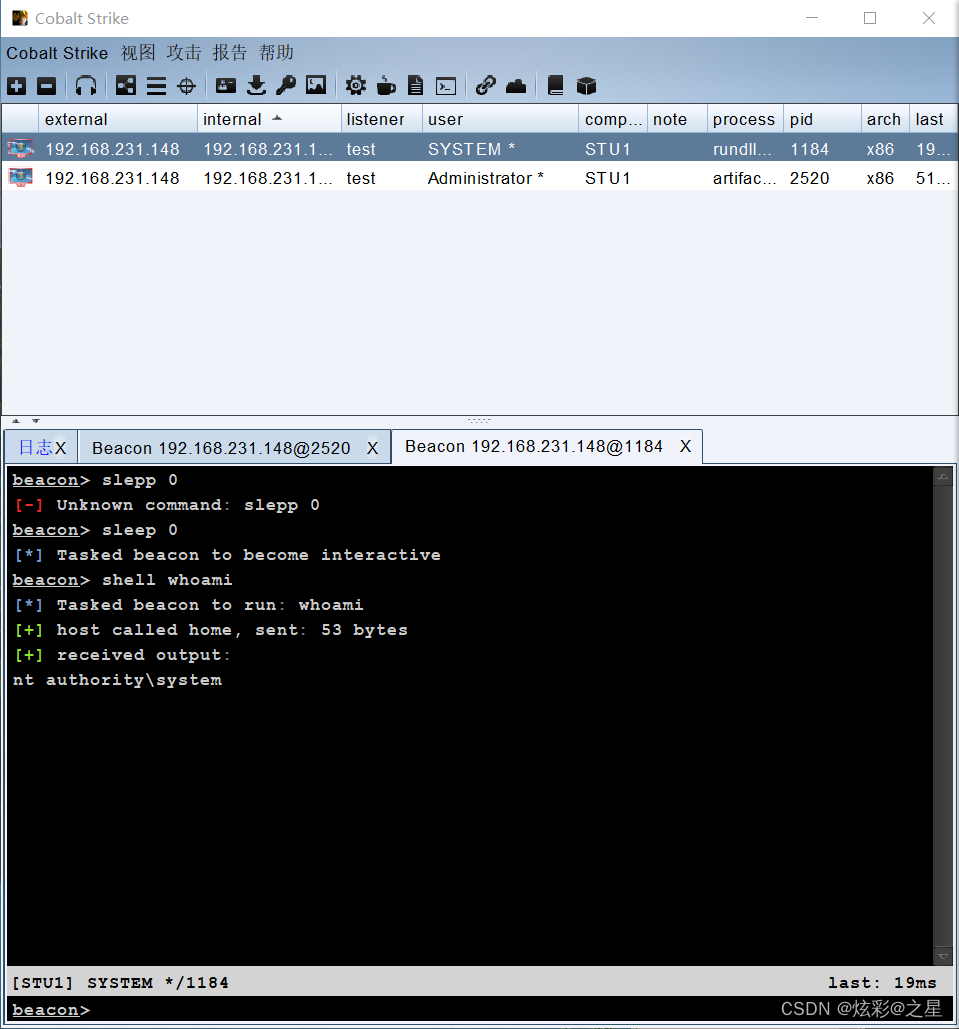This screenshot has height=1029, width=959.
Task: Click pid 2520 cell
Action: click(822, 178)
